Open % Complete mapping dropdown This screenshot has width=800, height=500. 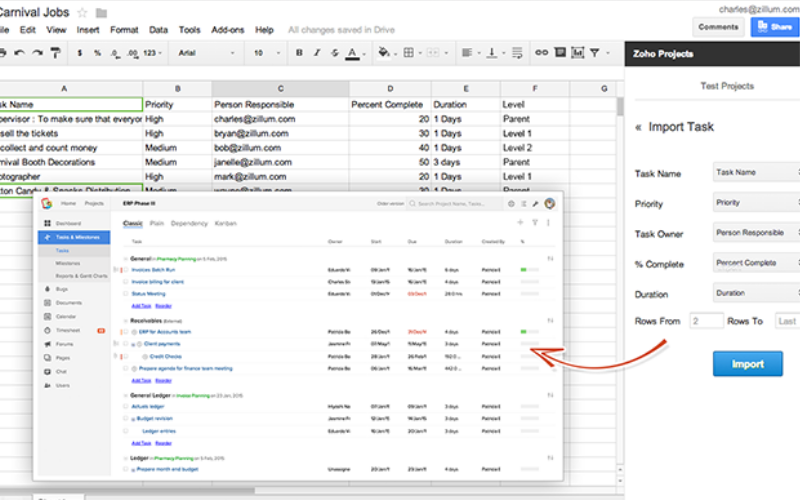pos(756,263)
